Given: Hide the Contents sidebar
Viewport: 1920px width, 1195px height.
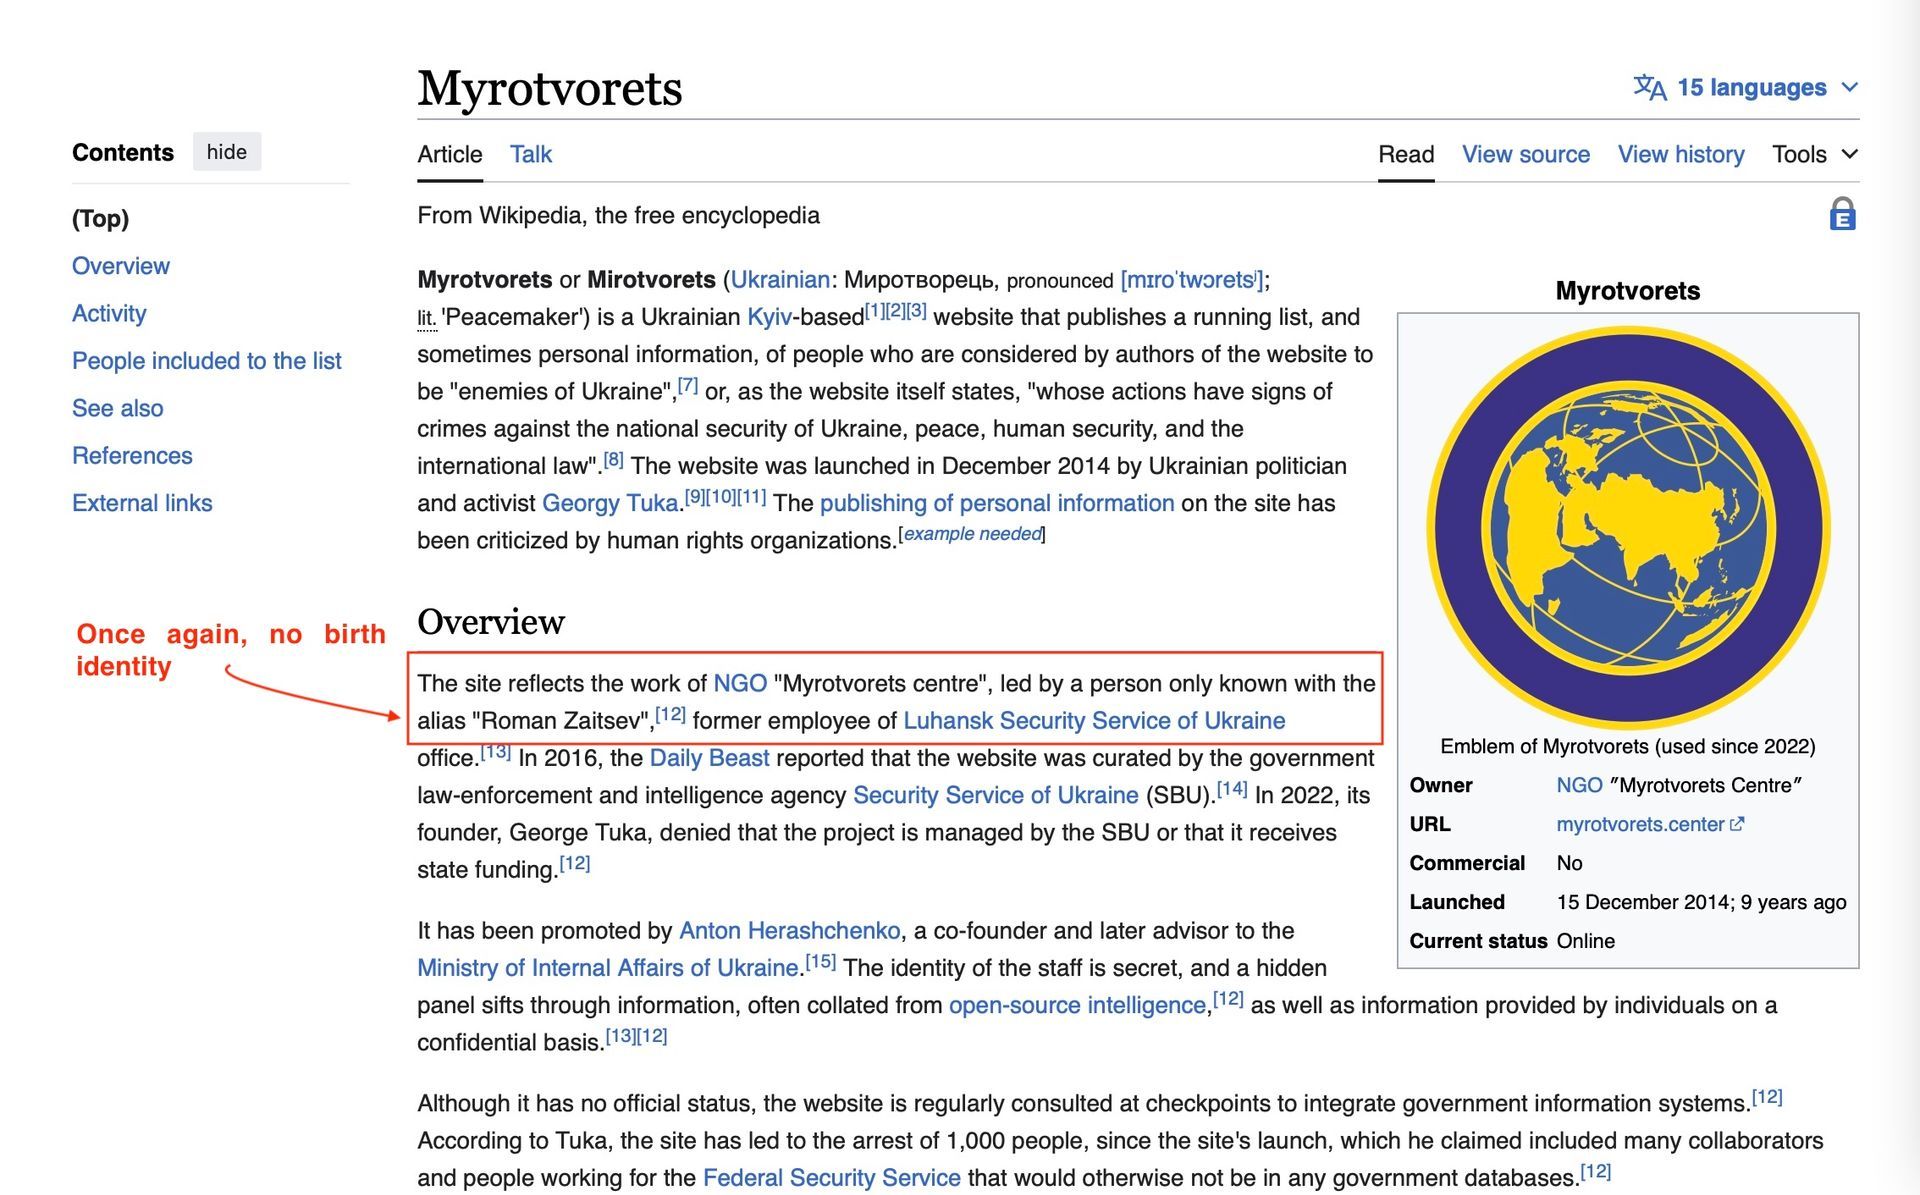Looking at the screenshot, I should (226, 152).
